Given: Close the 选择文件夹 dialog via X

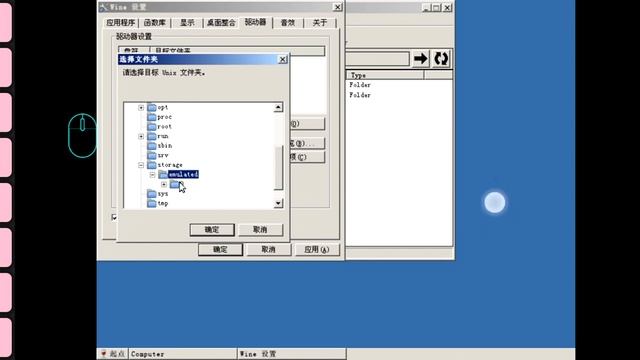Looking at the screenshot, I should tap(282, 60).
